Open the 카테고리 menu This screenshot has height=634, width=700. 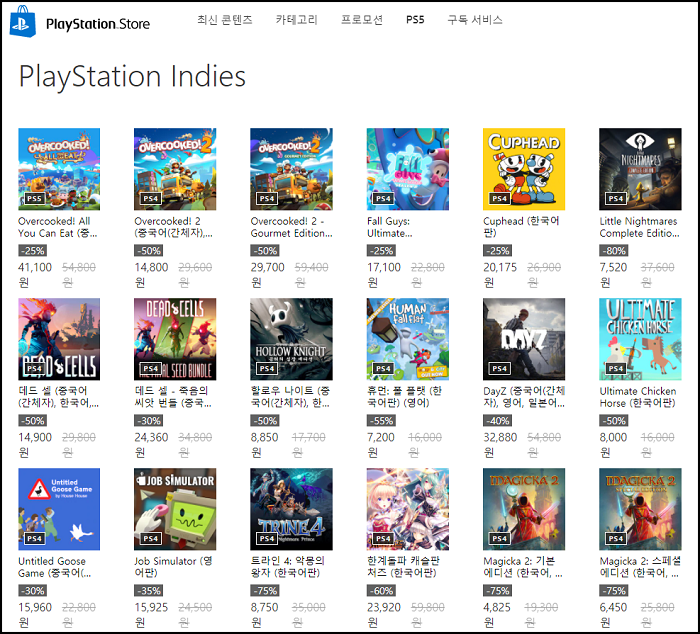point(296,20)
